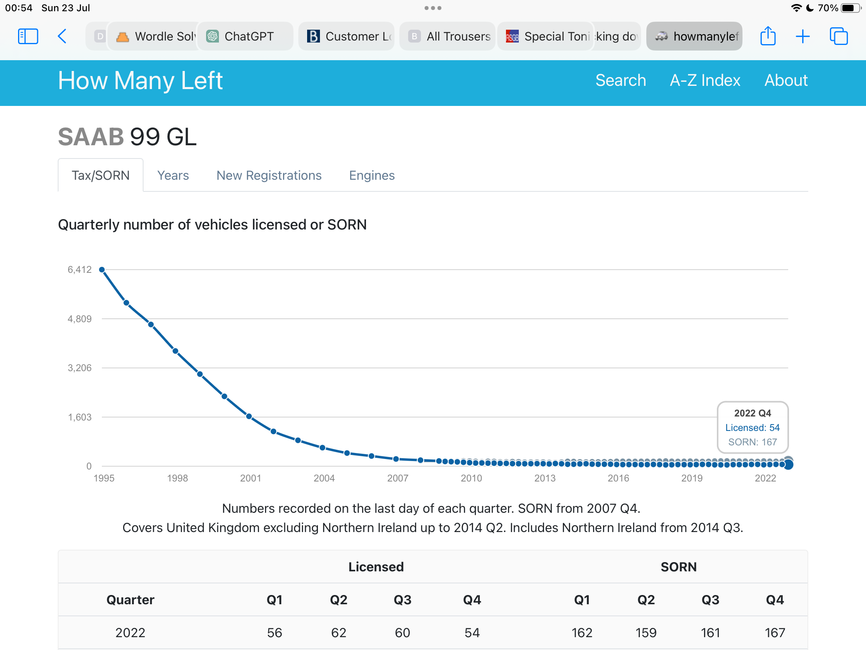Image resolution: width=866 pixels, height=650 pixels.
Task: Switch to the Wordle Solver tab
Action: click(x=153, y=36)
